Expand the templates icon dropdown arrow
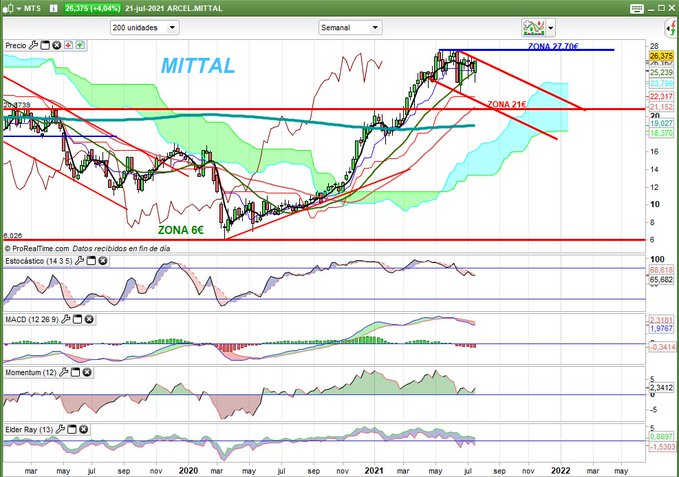 550,28
